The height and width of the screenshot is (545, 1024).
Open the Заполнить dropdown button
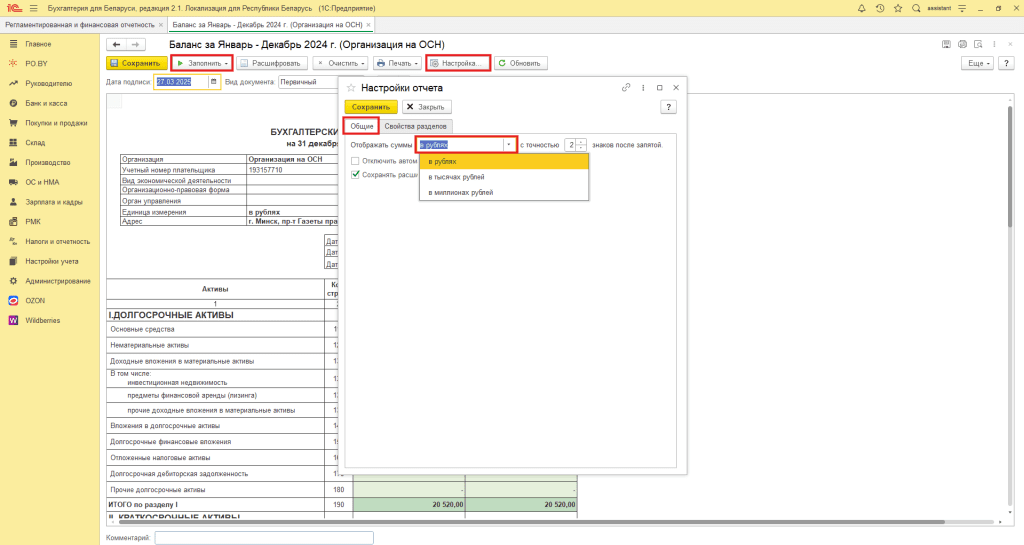(x=202, y=63)
